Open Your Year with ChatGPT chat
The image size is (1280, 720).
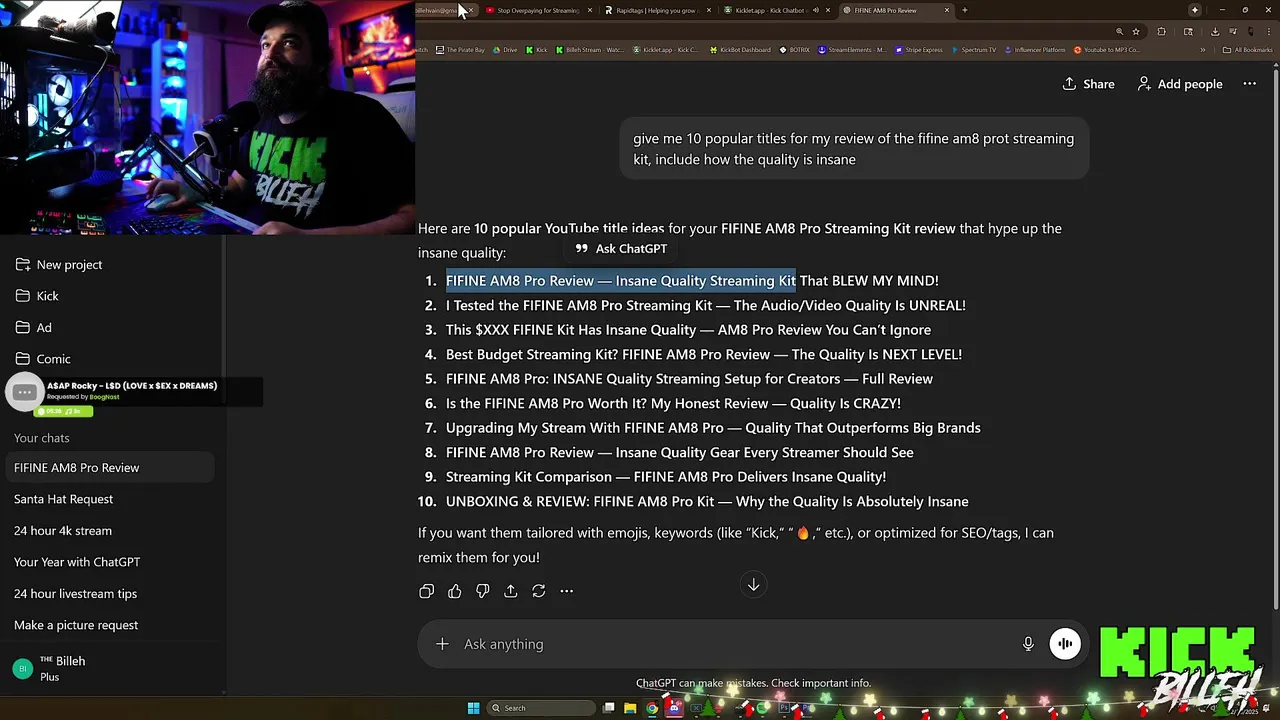click(x=110, y=562)
